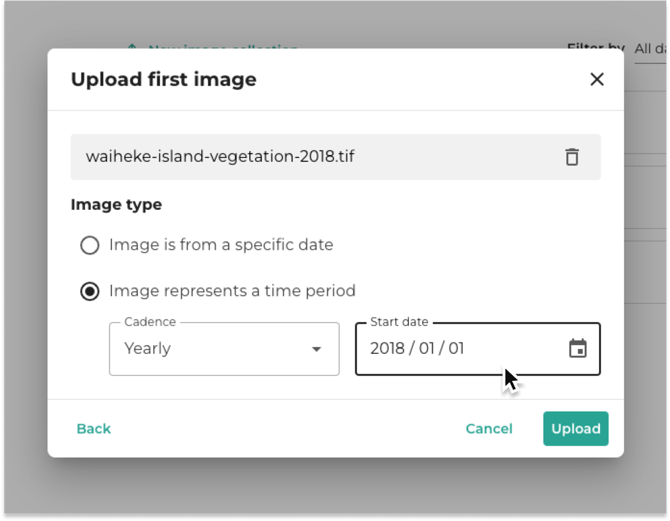
Task: Click the Cadence dropdown arrow
Action: (316, 349)
